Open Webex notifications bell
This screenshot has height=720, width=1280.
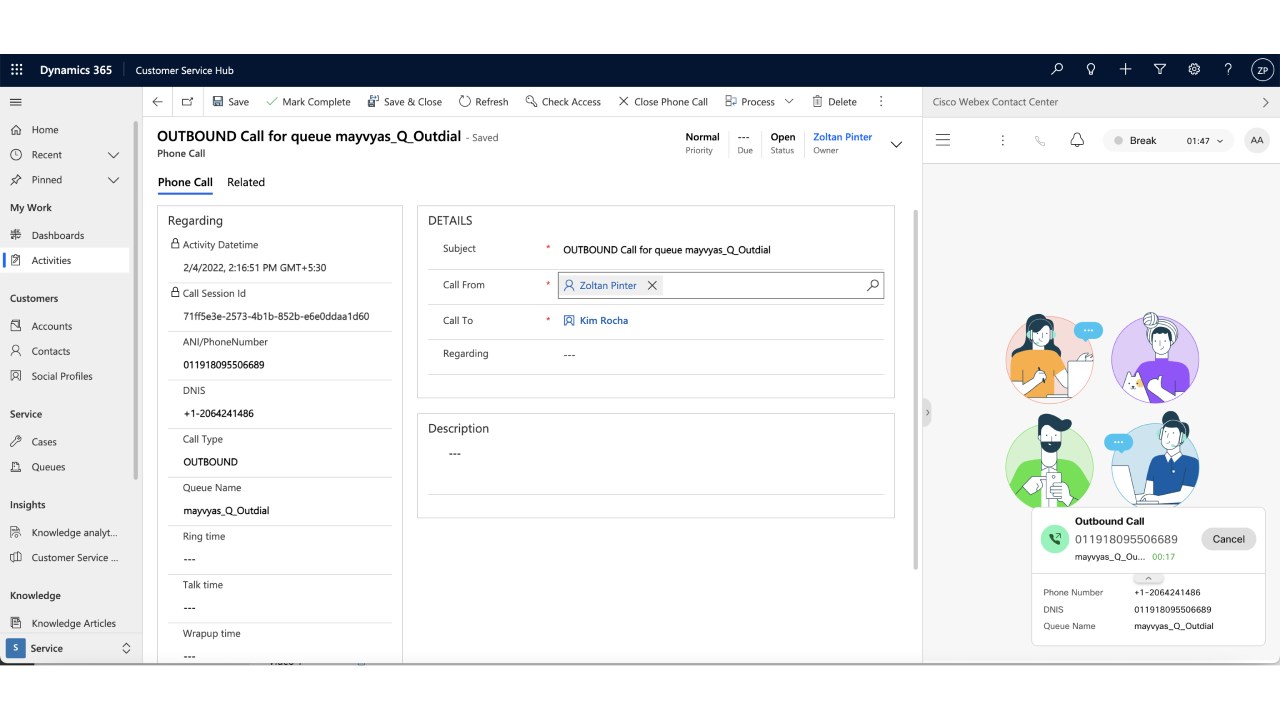coord(1077,141)
